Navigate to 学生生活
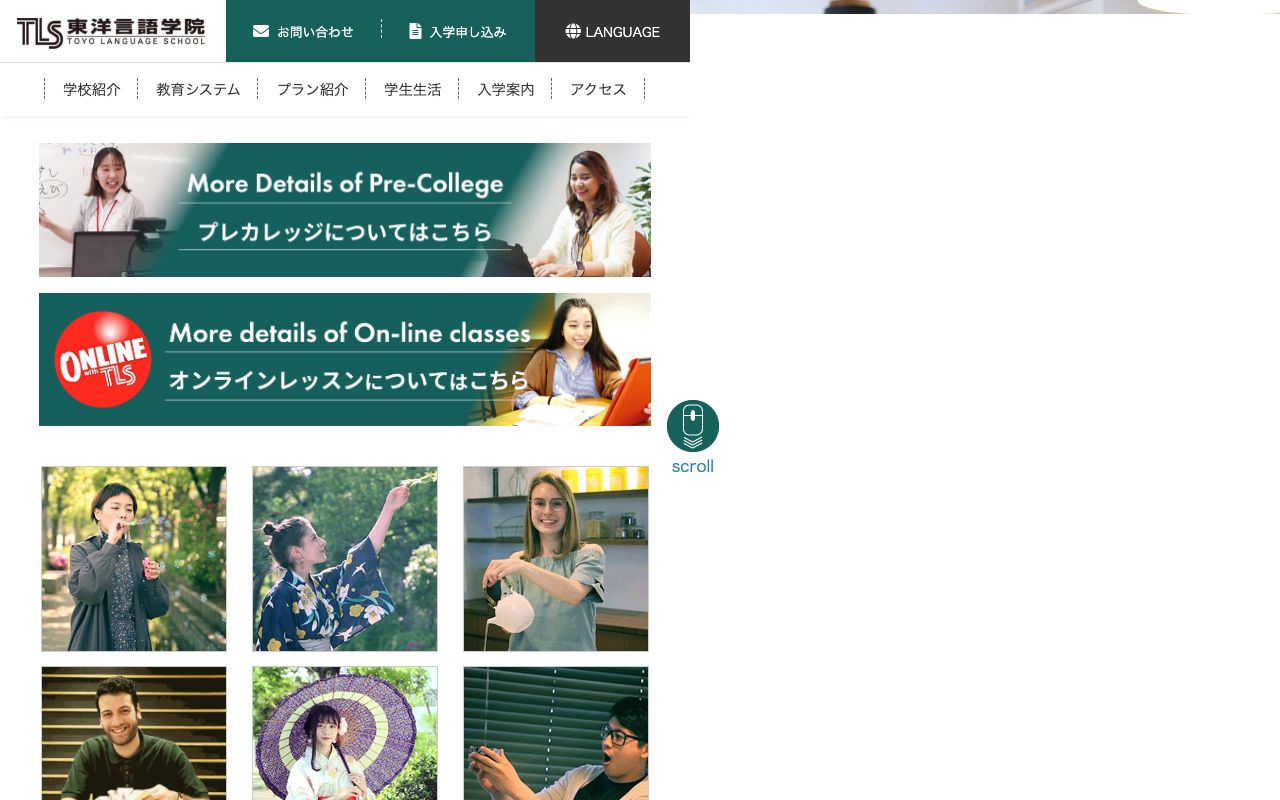The width and height of the screenshot is (1280, 800). 413,89
